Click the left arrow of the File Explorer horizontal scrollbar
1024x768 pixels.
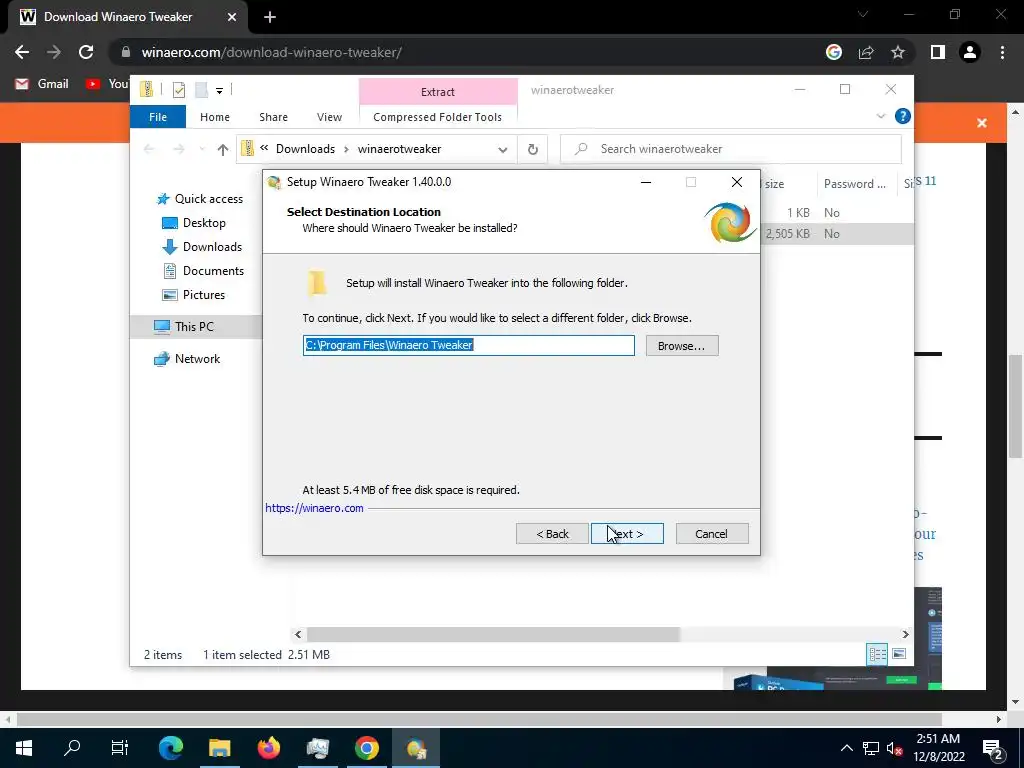(298, 634)
